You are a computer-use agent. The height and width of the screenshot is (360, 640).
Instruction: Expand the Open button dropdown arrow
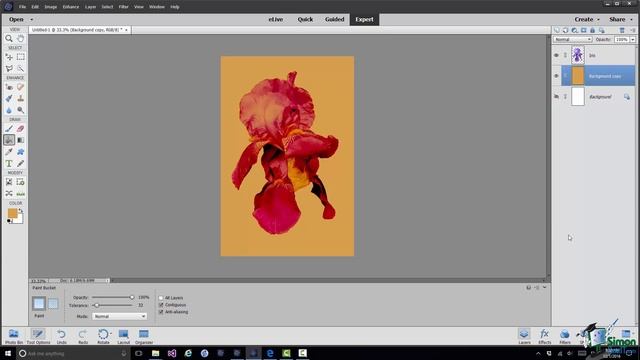31,20
